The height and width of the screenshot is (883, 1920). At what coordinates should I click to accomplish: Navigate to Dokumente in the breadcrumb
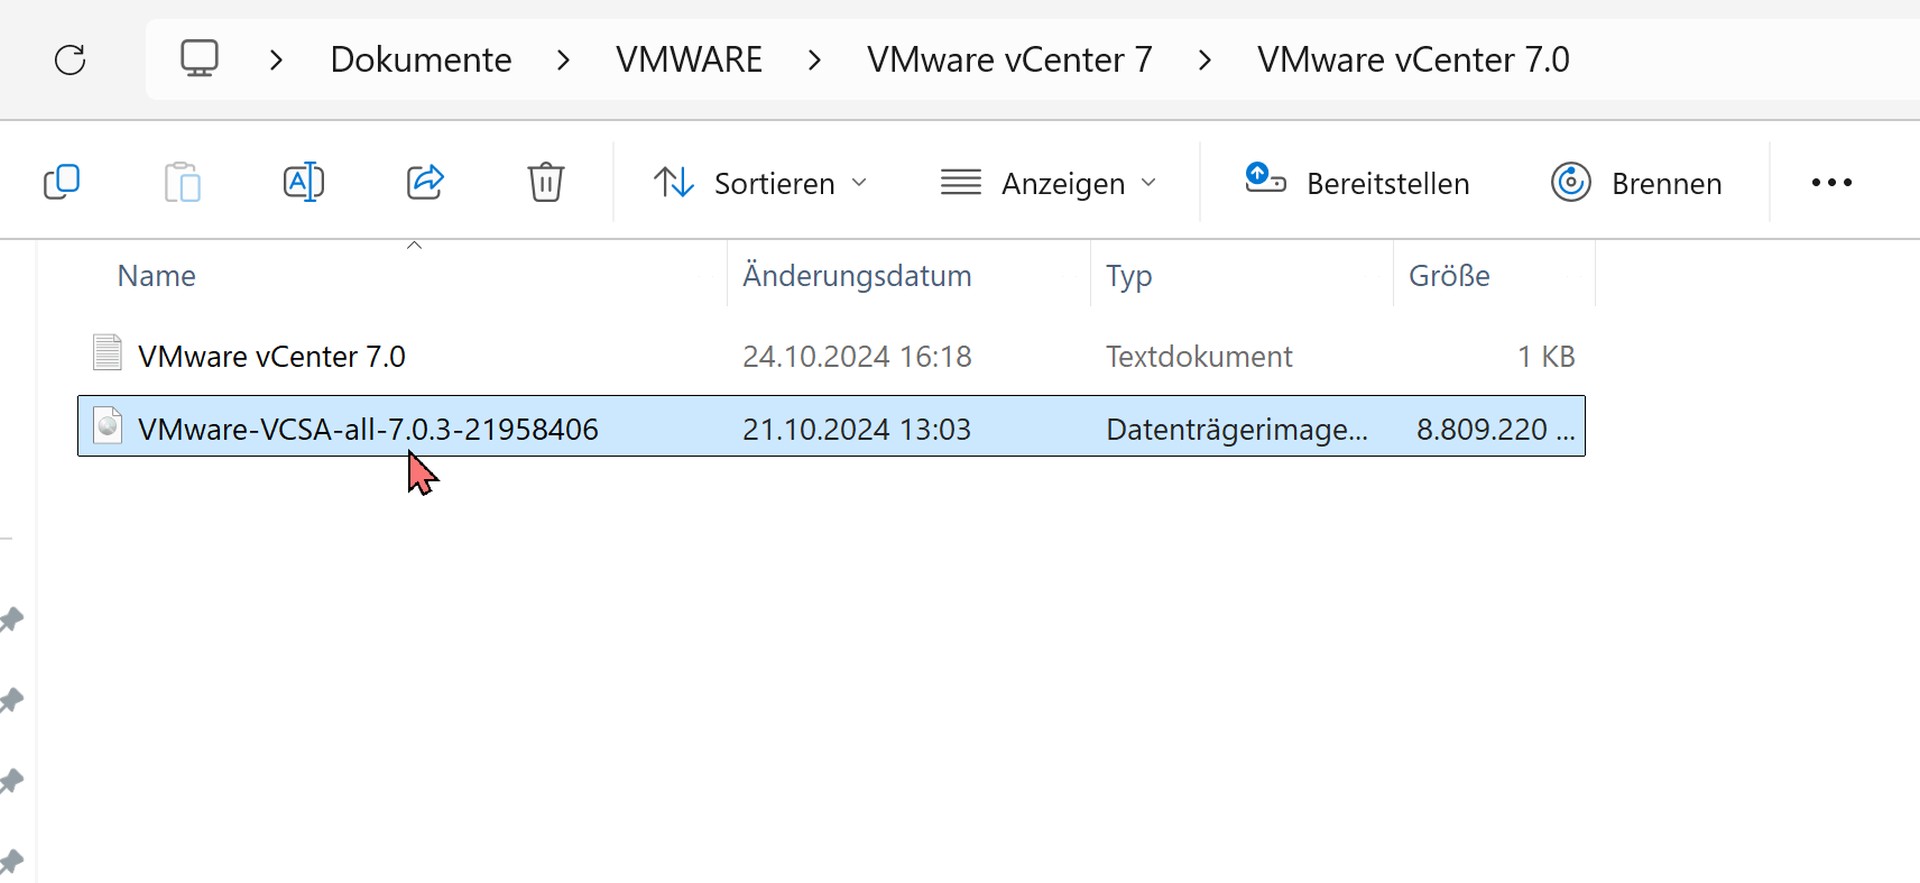421,60
